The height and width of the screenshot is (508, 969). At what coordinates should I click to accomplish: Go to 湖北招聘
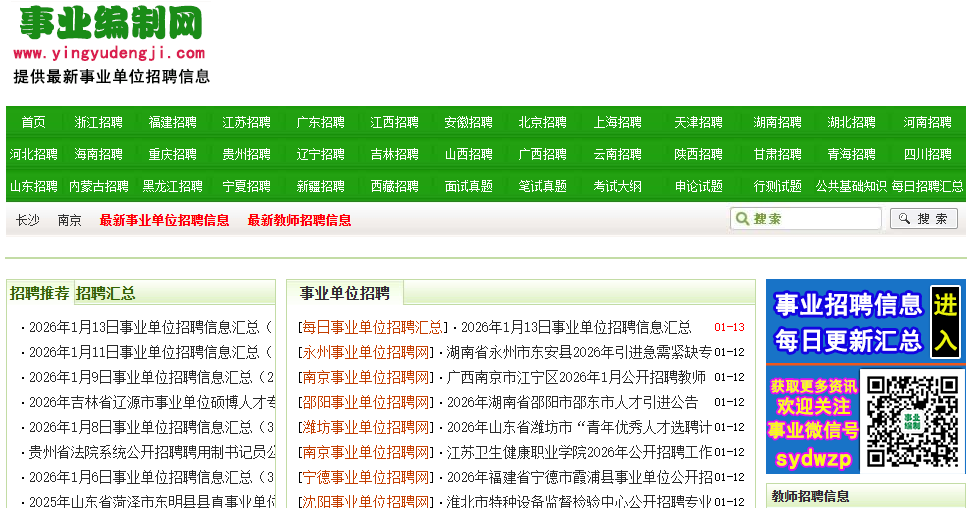(x=852, y=122)
